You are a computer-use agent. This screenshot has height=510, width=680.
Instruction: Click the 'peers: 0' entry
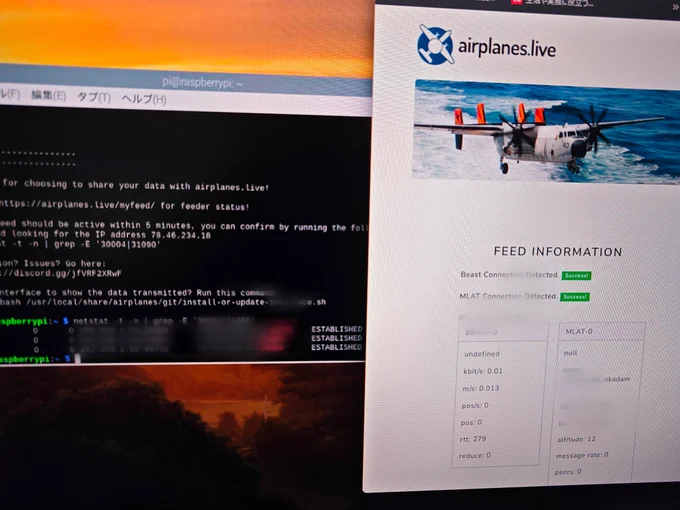[568, 472]
